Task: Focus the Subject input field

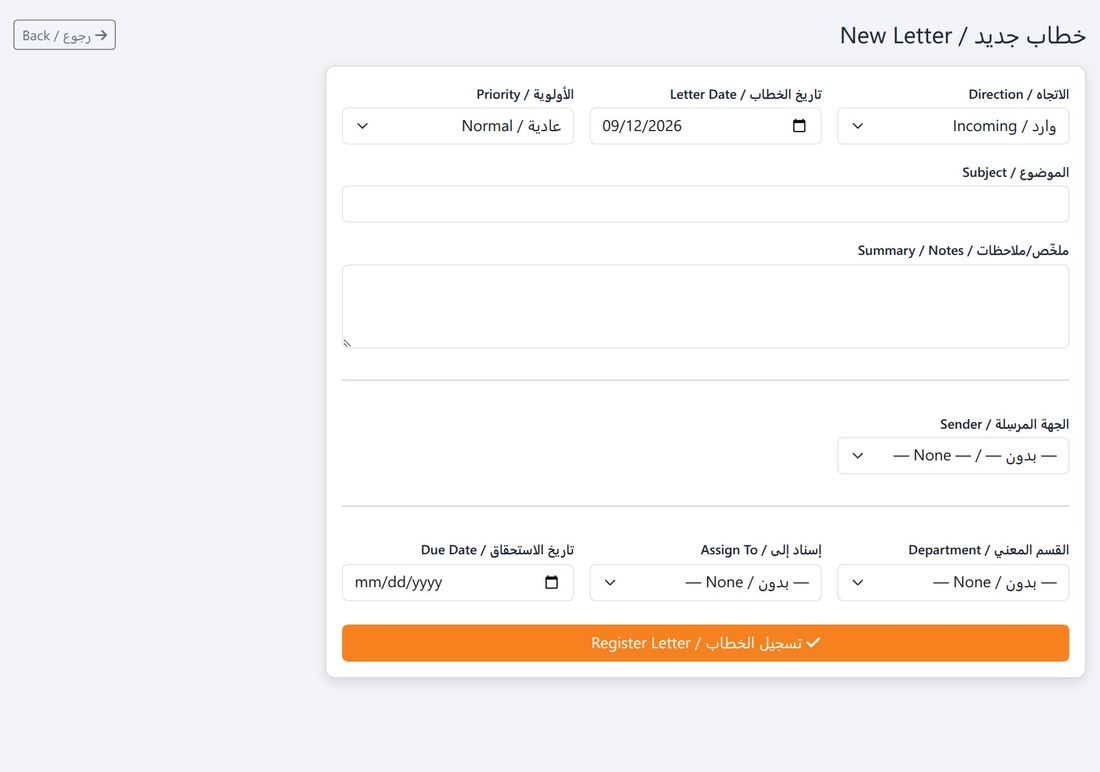Action: [705, 204]
